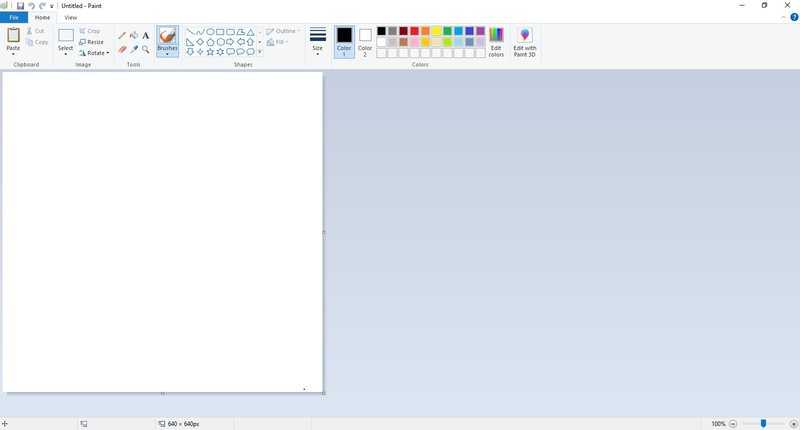
Task: Pick the yellow color swatch
Action: pos(436,31)
